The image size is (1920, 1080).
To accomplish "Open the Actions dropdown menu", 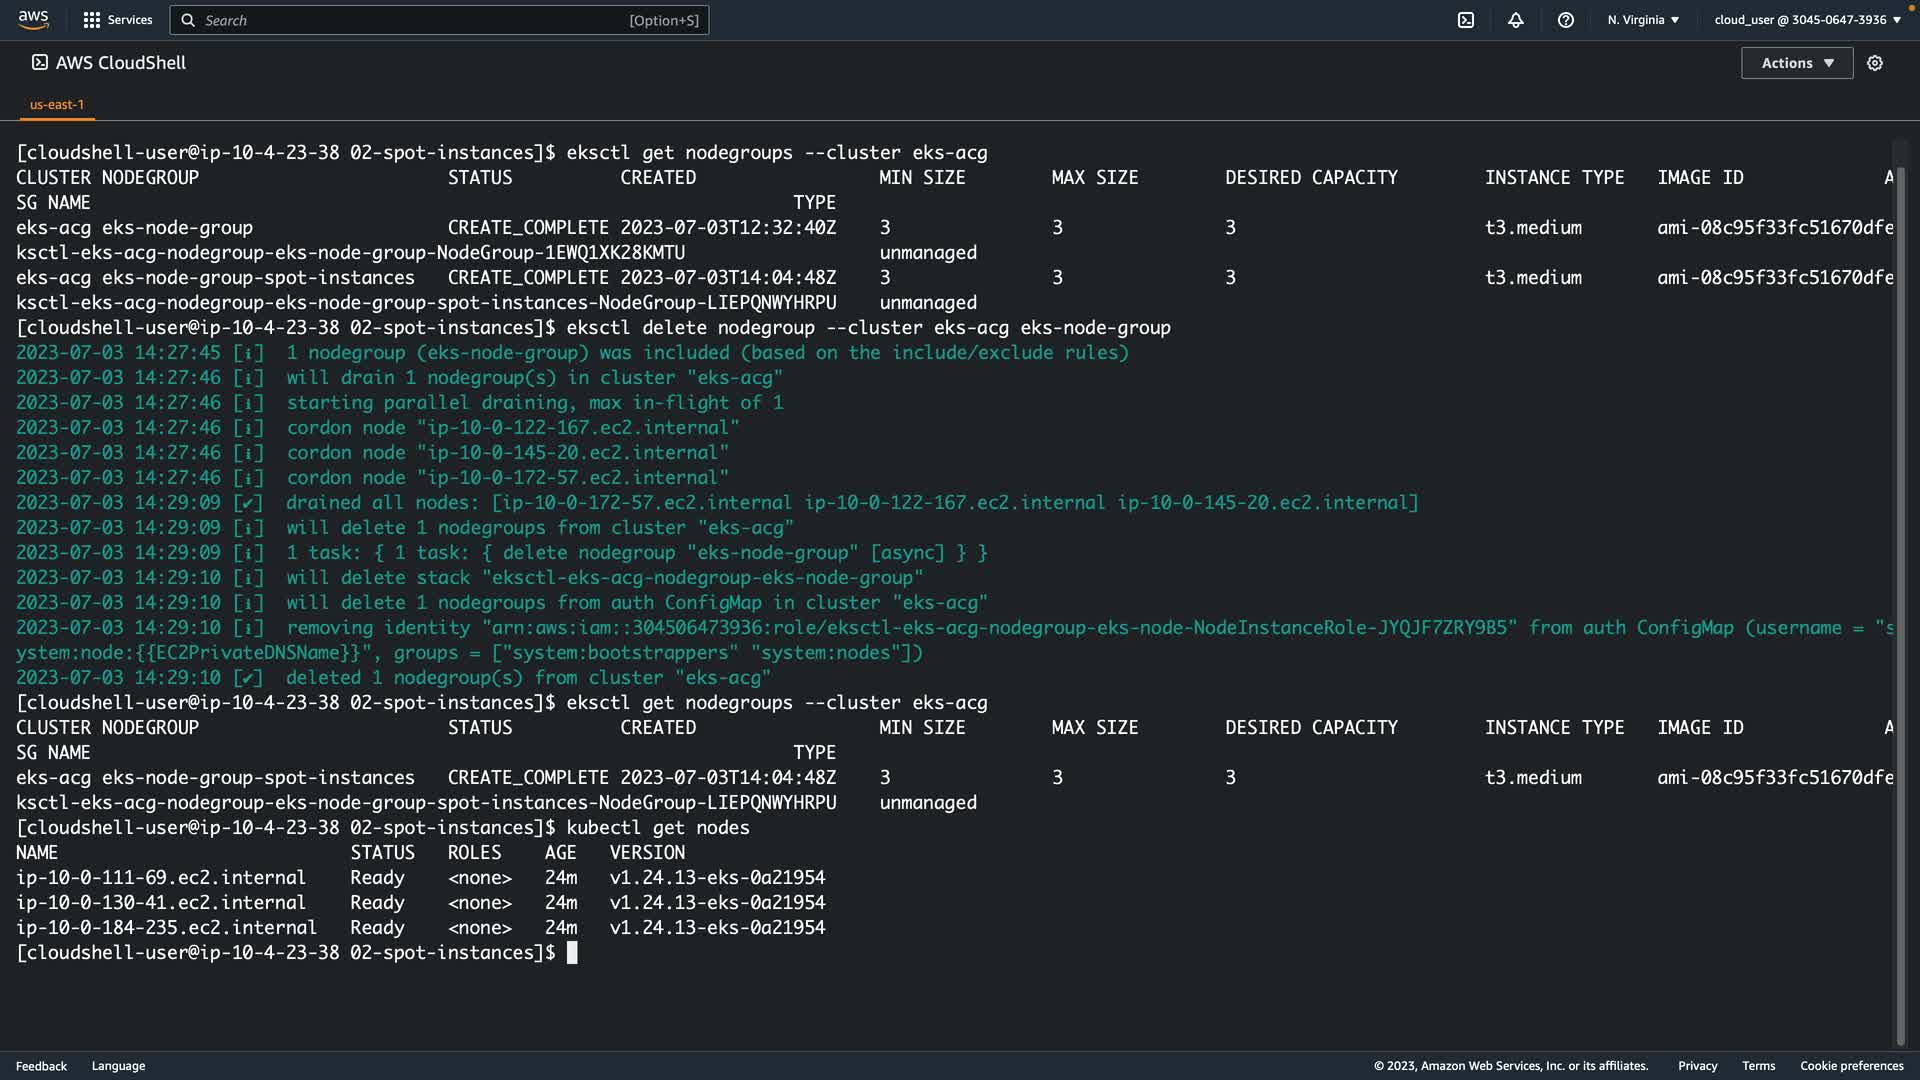I will [x=1797, y=63].
